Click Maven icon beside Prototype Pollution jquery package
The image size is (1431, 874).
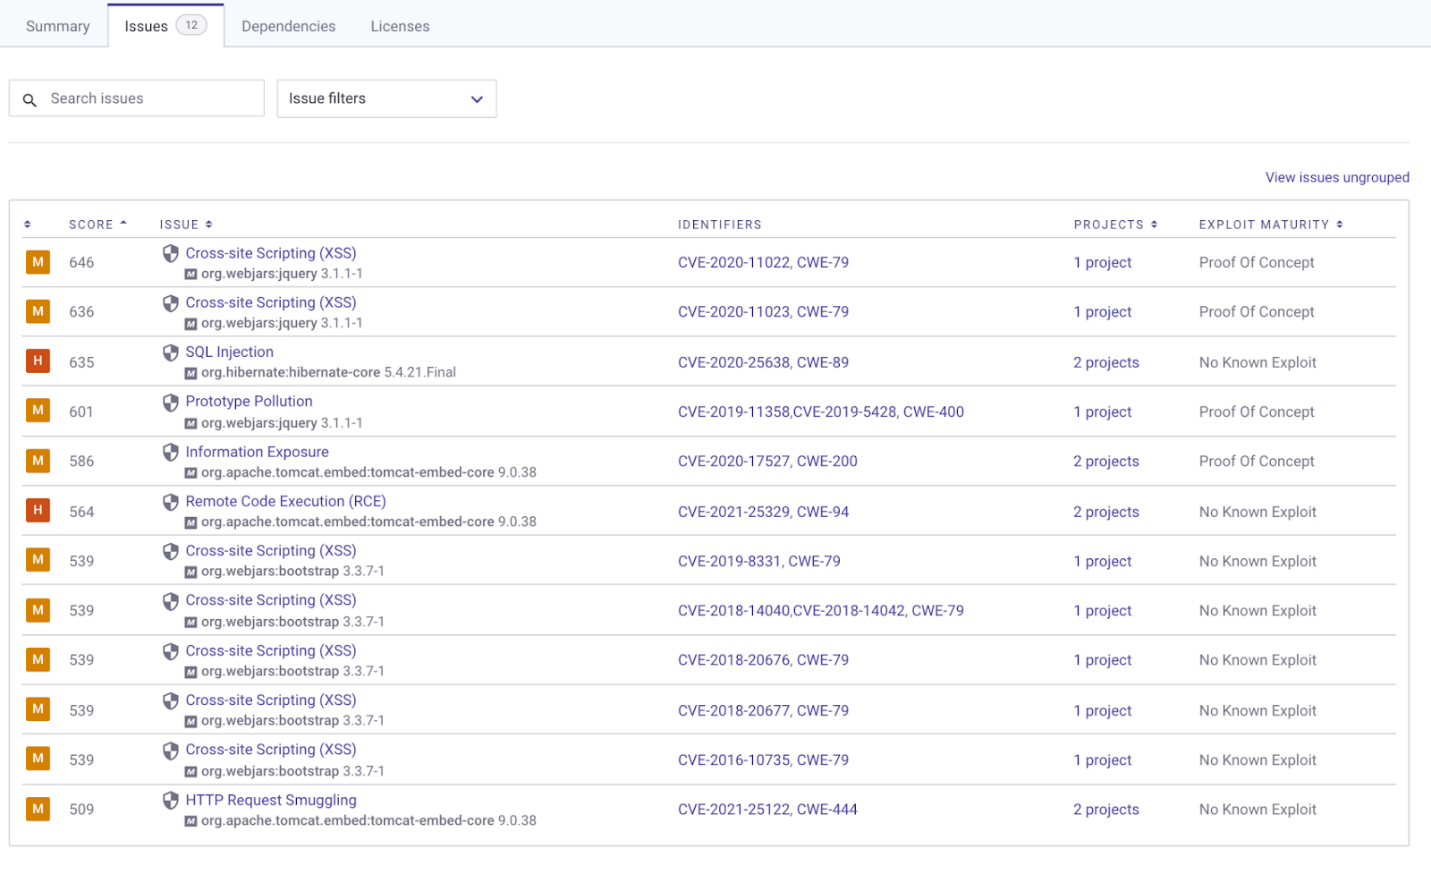[191, 423]
